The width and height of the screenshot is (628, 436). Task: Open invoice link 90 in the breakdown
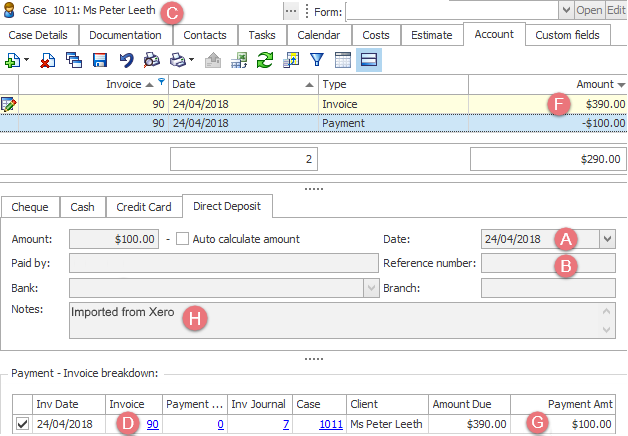point(153,424)
